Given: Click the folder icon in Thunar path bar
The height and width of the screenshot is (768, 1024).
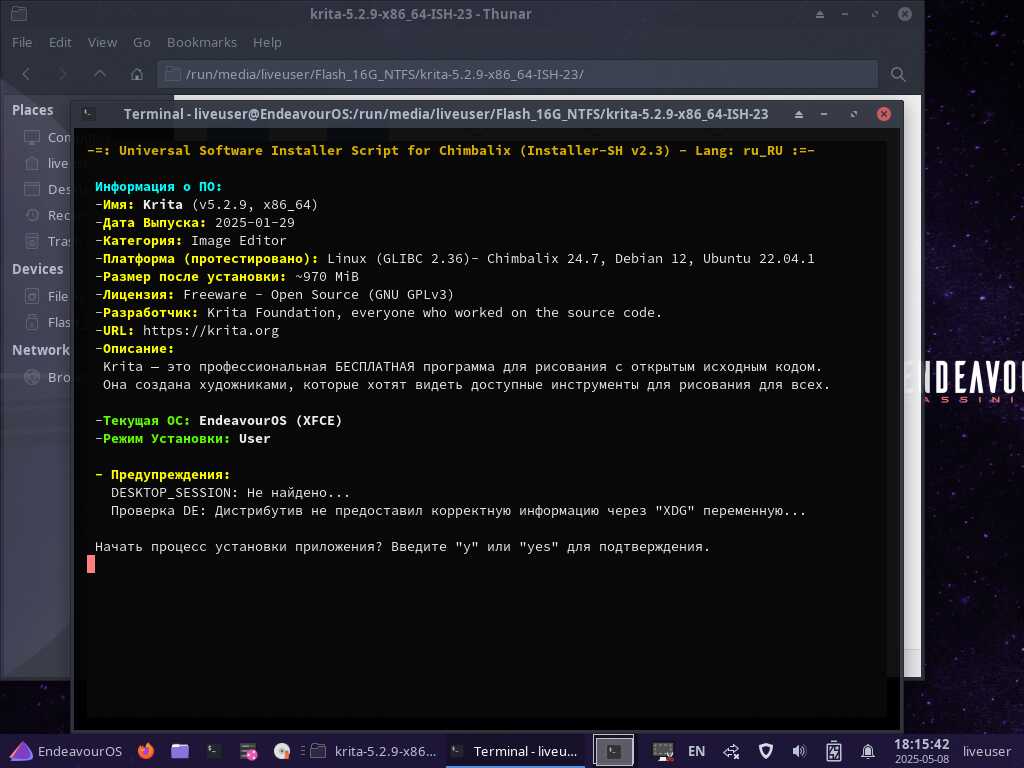Looking at the screenshot, I should click(172, 74).
